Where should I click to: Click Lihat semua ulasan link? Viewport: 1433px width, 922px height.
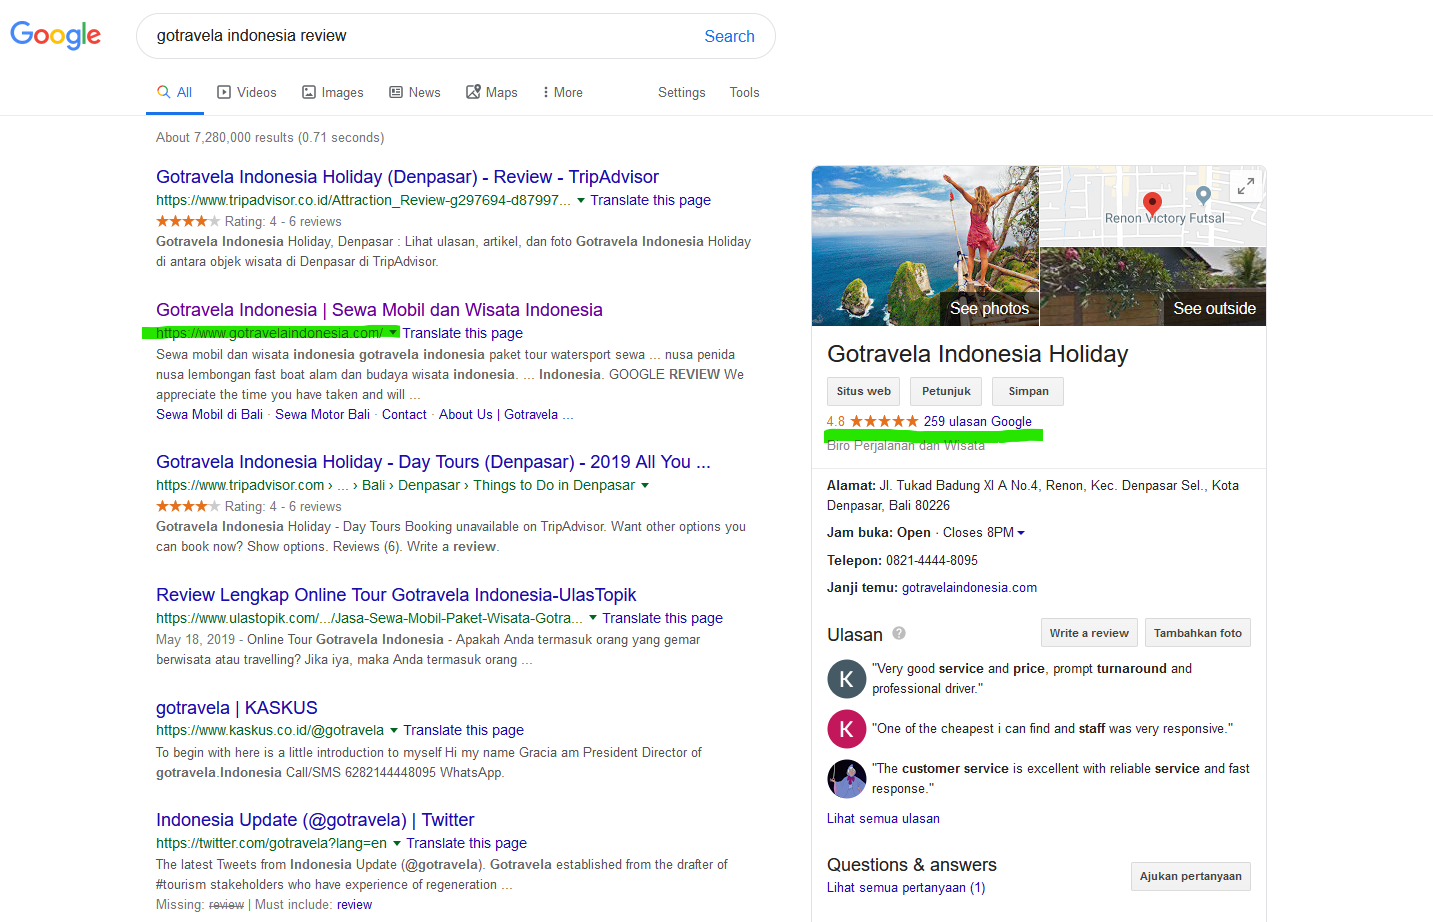pyautogui.click(x=883, y=818)
